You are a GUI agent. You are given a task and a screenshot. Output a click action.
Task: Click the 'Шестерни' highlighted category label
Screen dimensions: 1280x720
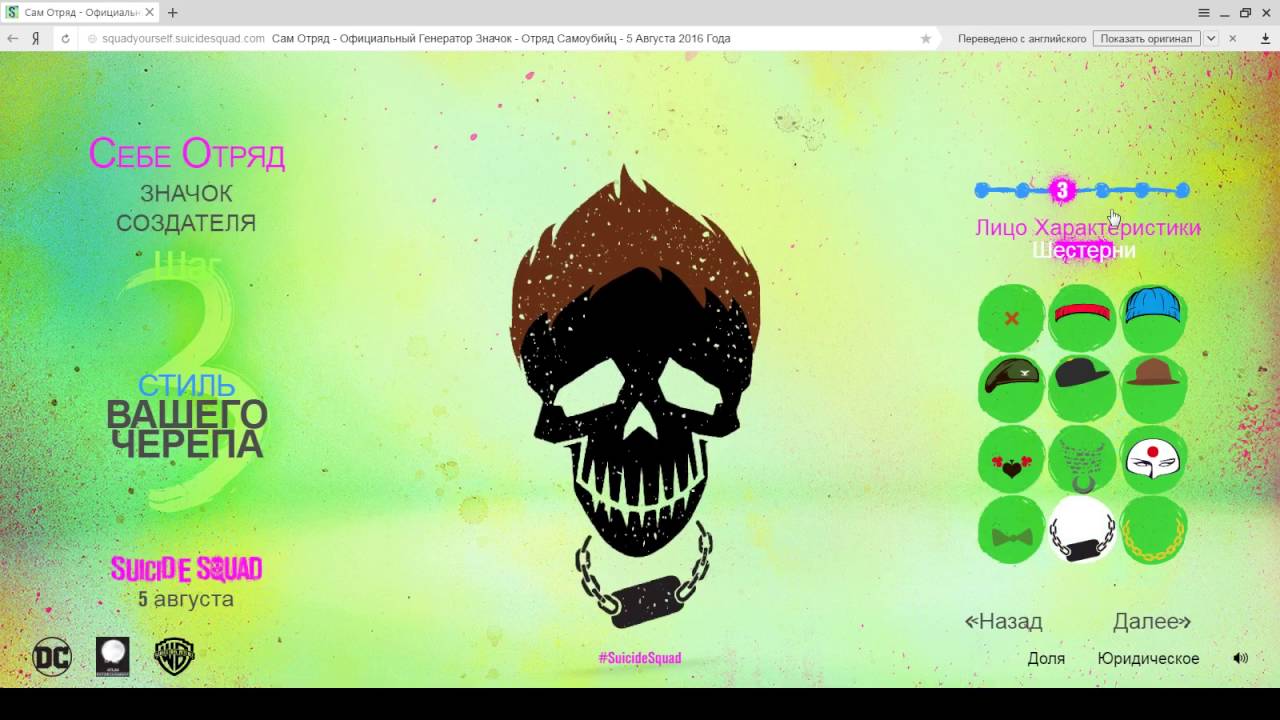[x=1084, y=250]
